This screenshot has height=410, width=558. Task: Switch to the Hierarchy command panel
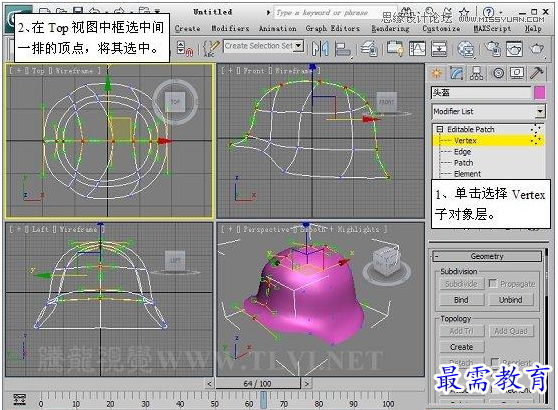click(476, 73)
